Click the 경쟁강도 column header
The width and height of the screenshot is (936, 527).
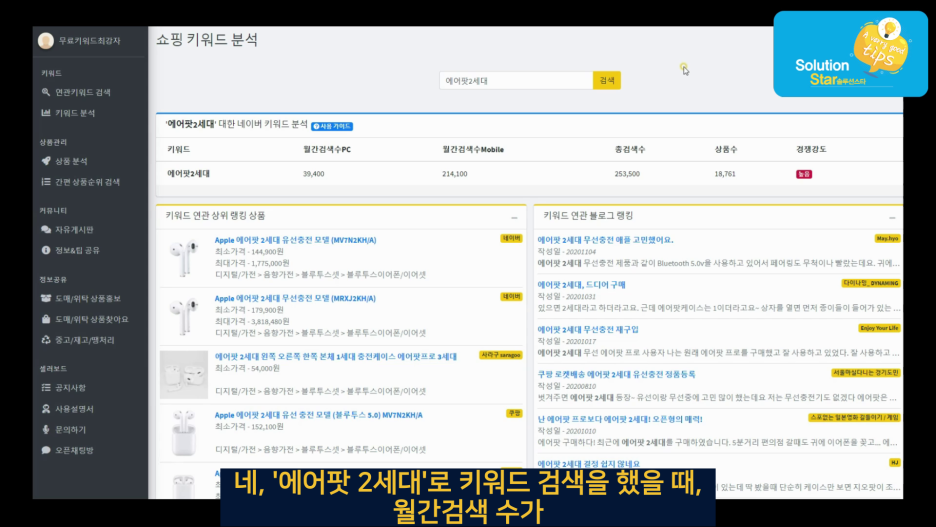(811, 149)
